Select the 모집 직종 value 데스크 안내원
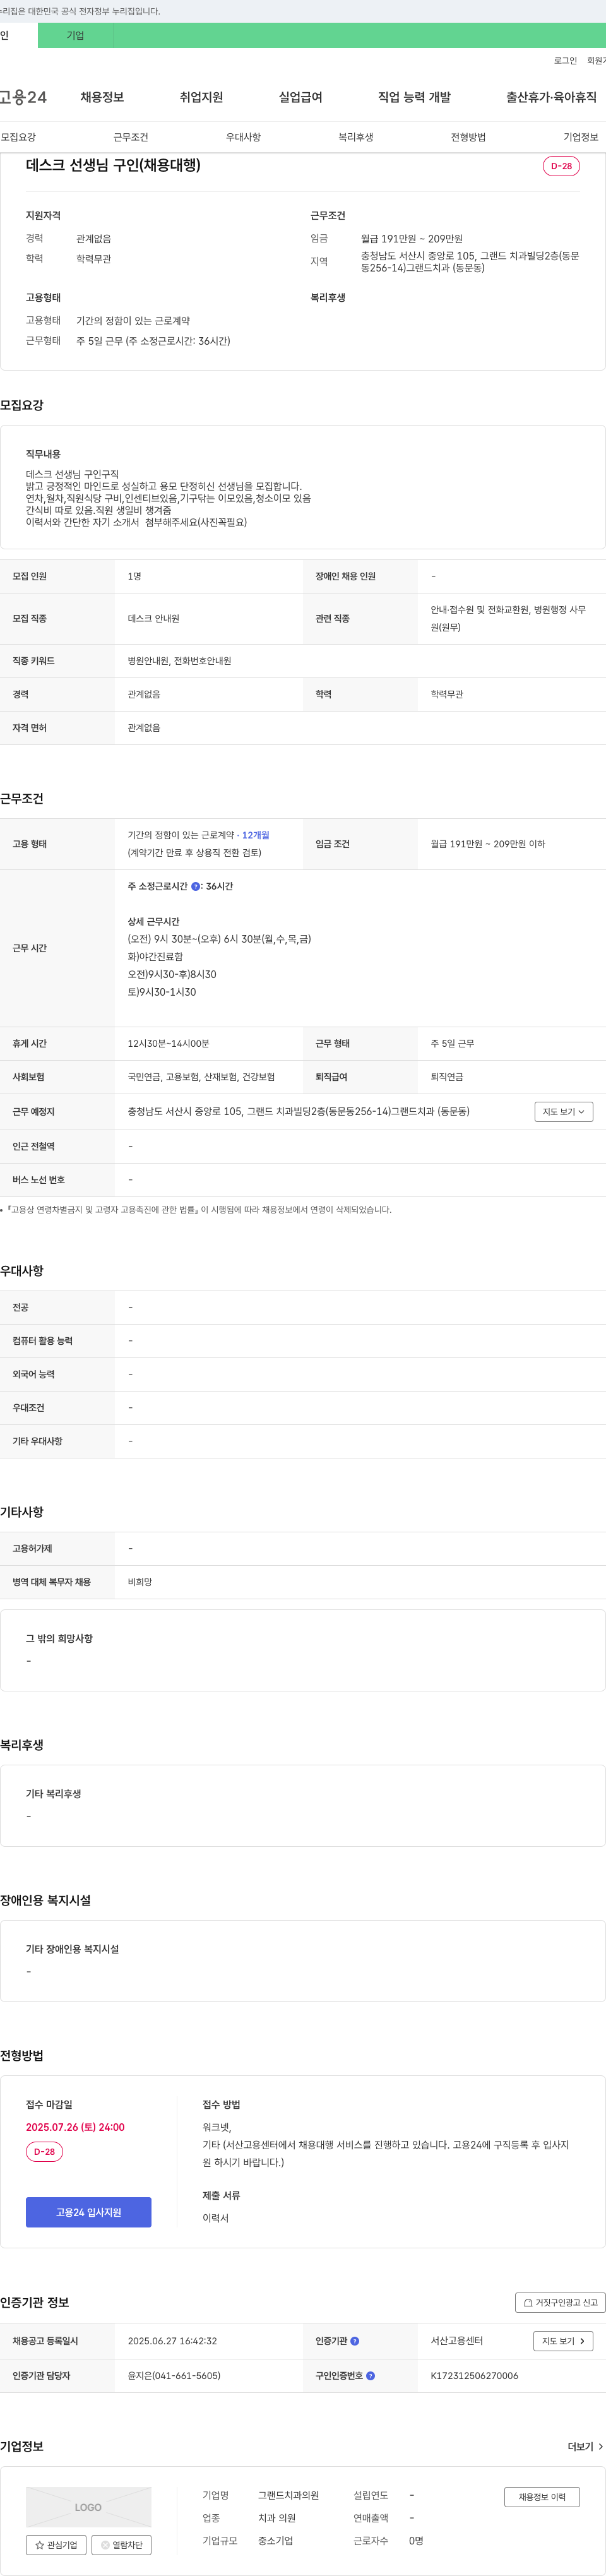 click(x=153, y=619)
